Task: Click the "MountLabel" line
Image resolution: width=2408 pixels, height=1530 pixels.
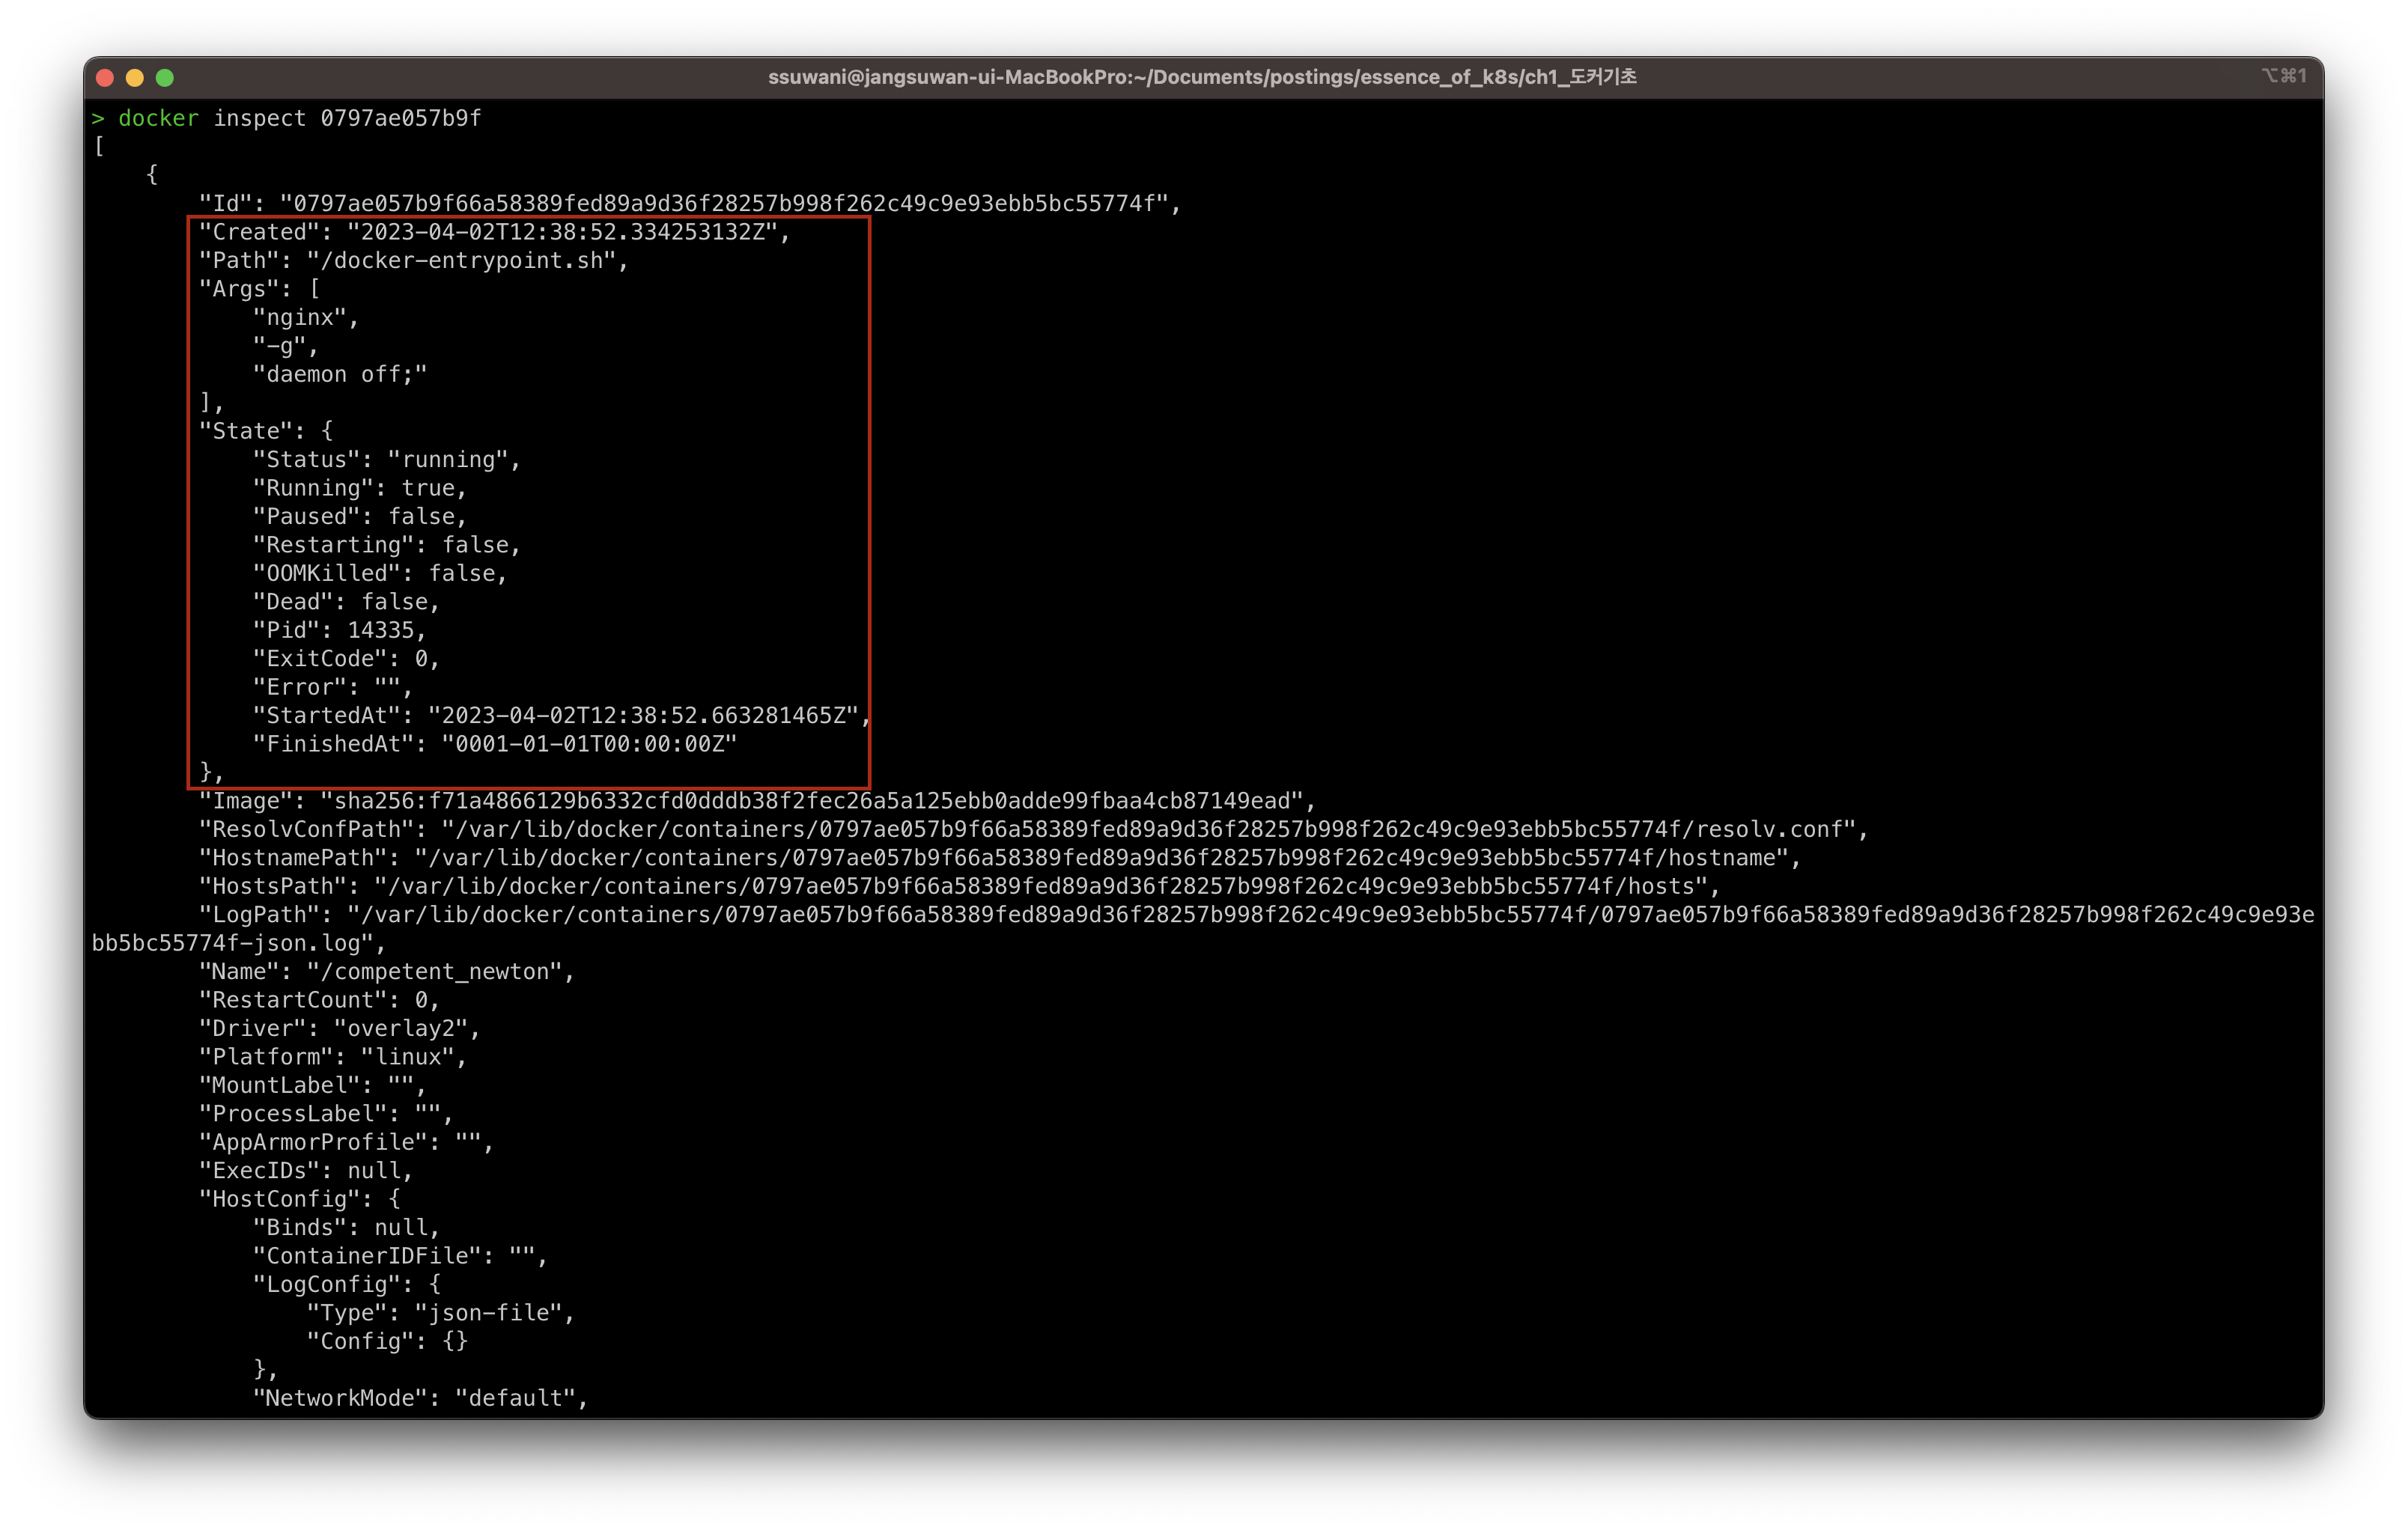Action: pyautogui.click(x=312, y=1086)
